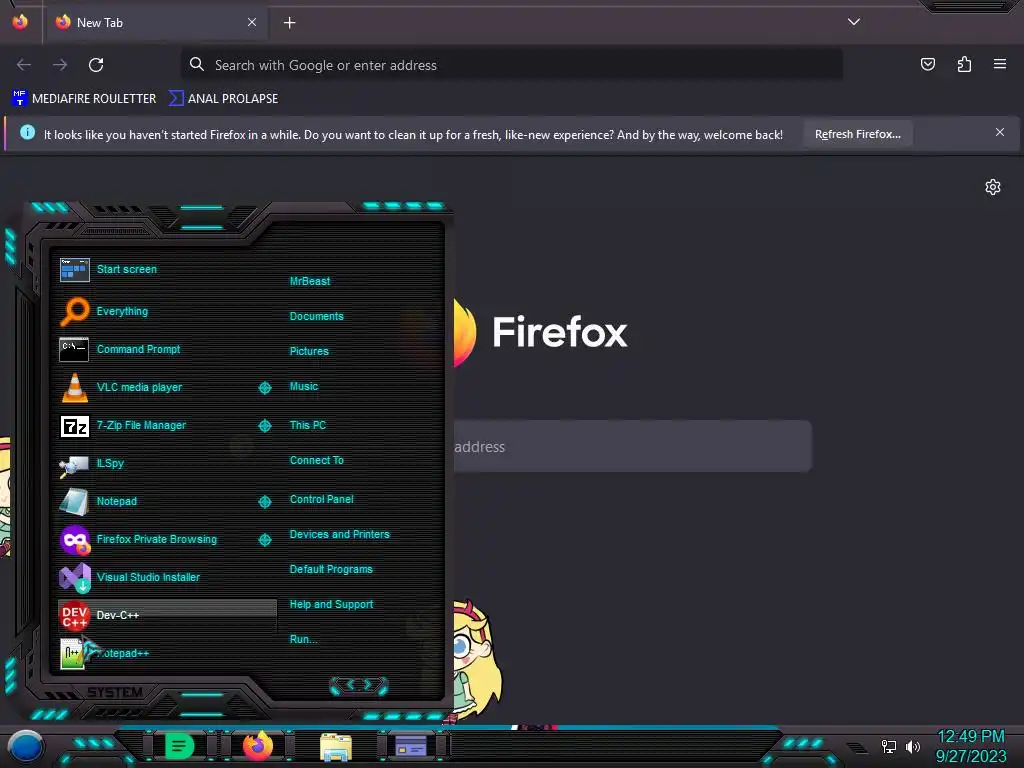Image resolution: width=1024 pixels, height=768 pixels.
Task: Open a new tab with plus button
Action: tap(289, 23)
